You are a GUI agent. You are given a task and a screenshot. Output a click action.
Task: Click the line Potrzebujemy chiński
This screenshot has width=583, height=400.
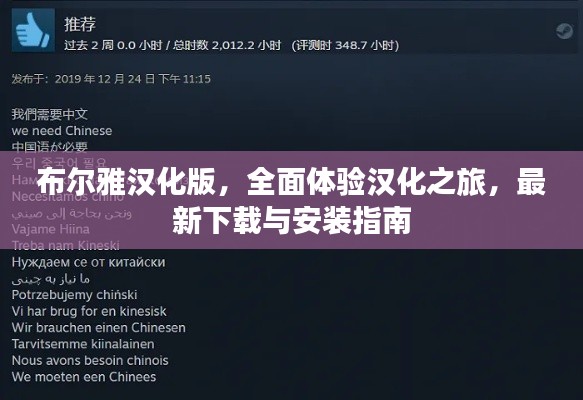pos(74,295)
